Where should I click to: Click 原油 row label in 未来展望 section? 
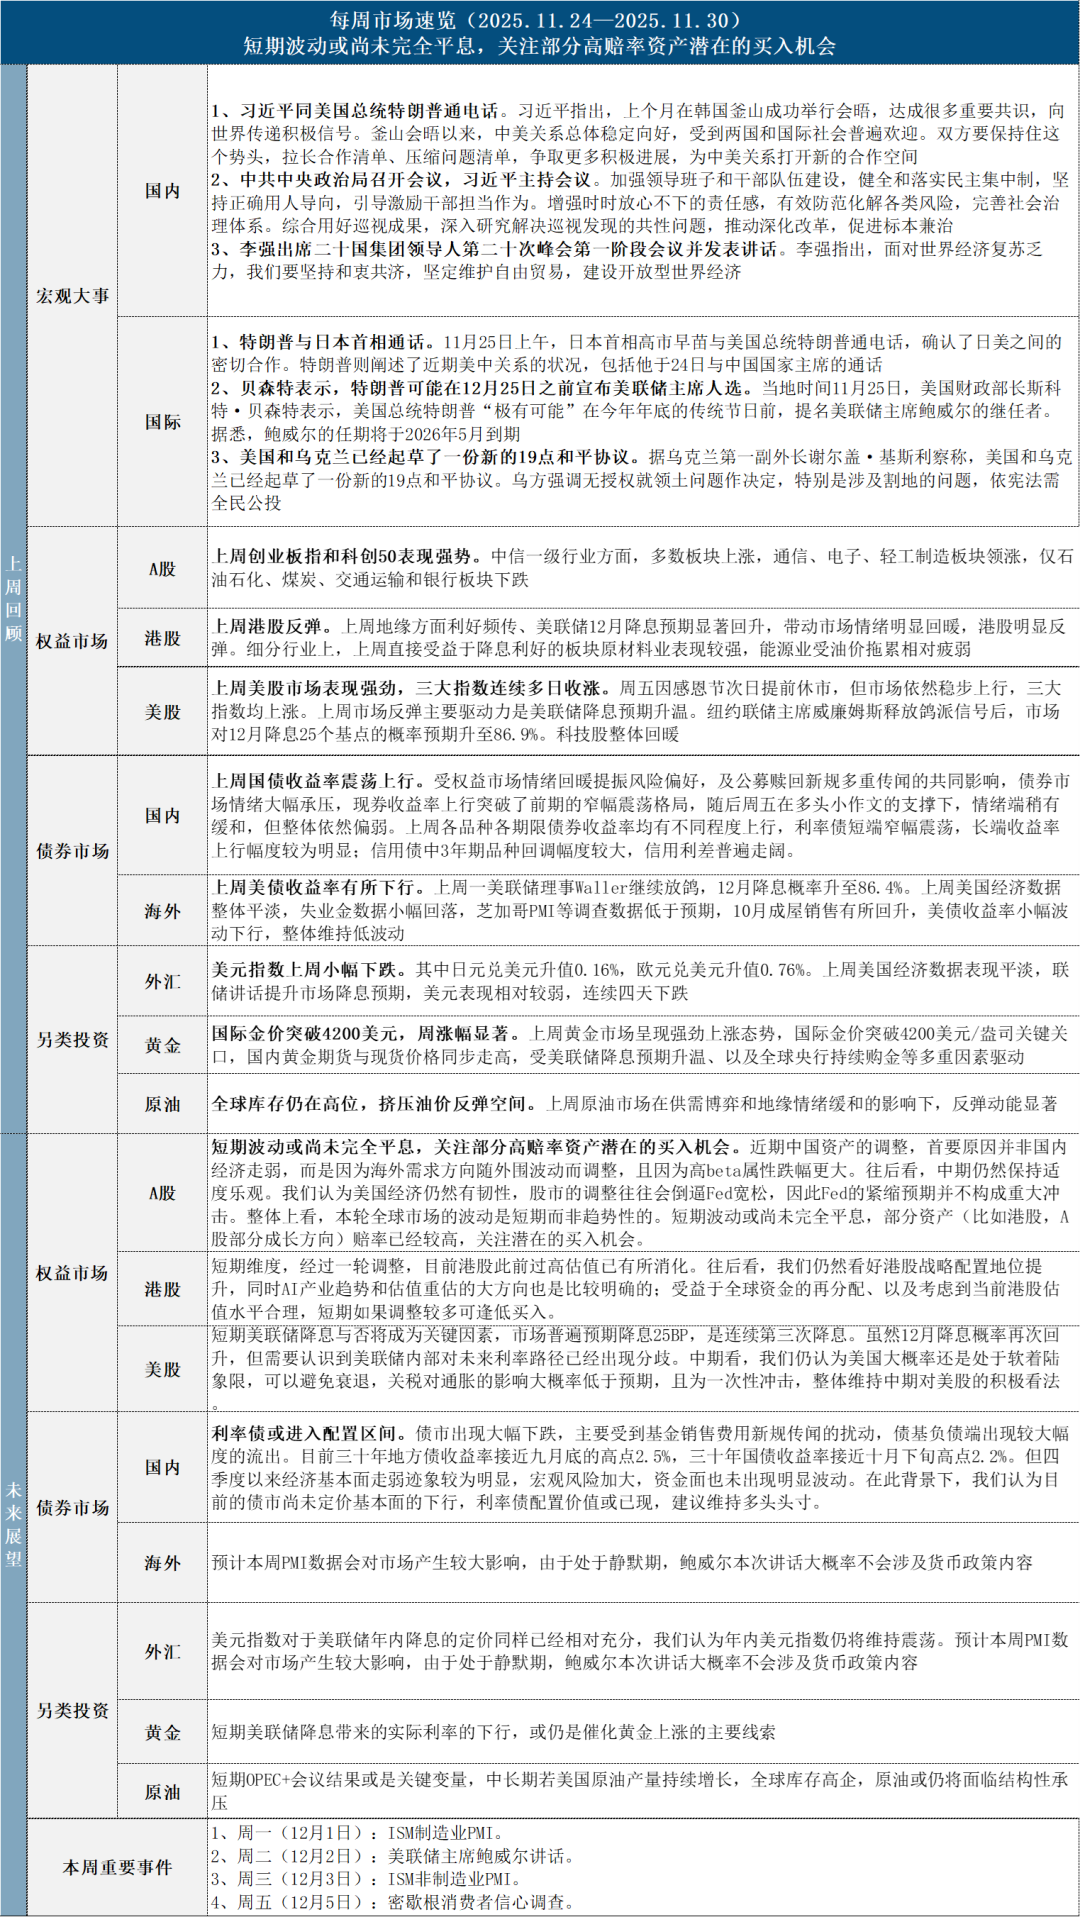[162, 1792]
